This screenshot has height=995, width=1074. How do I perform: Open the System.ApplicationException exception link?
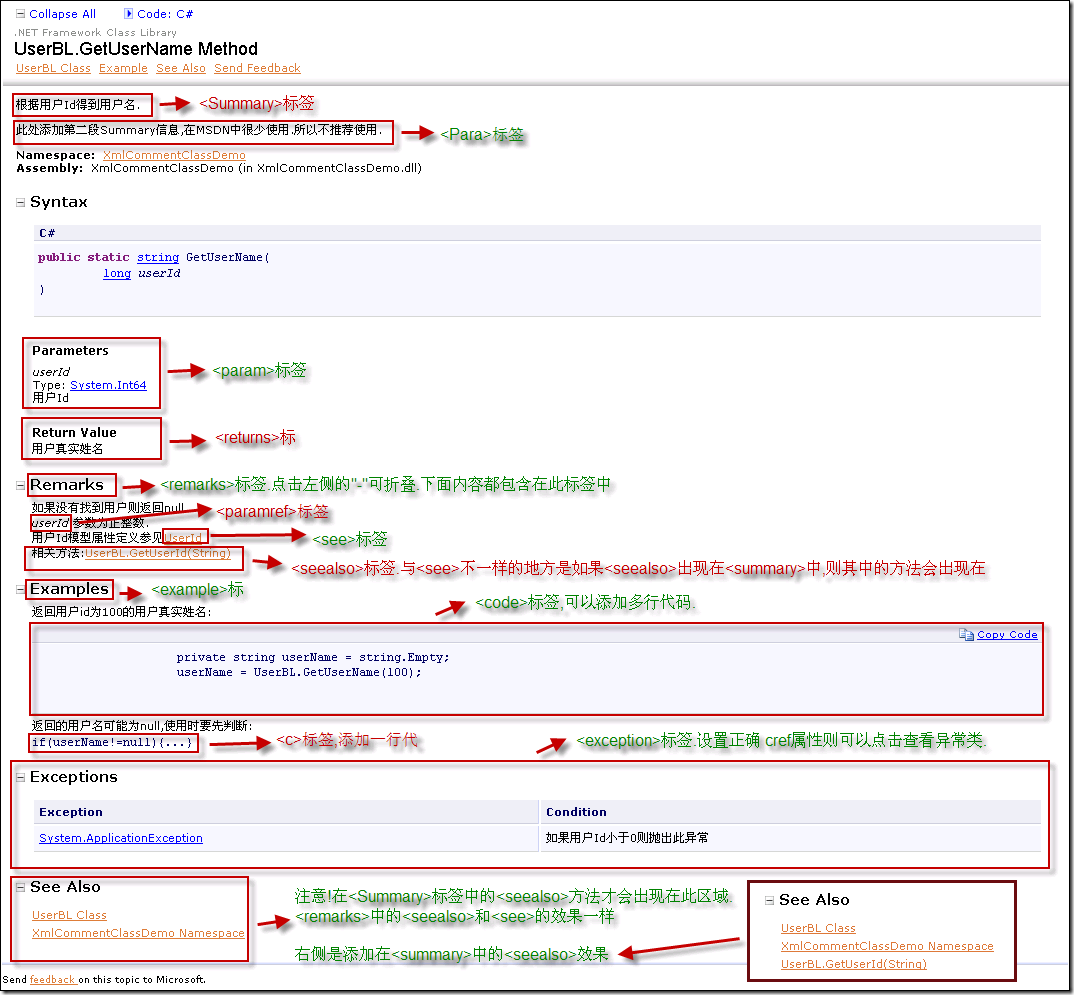[120, 838]
